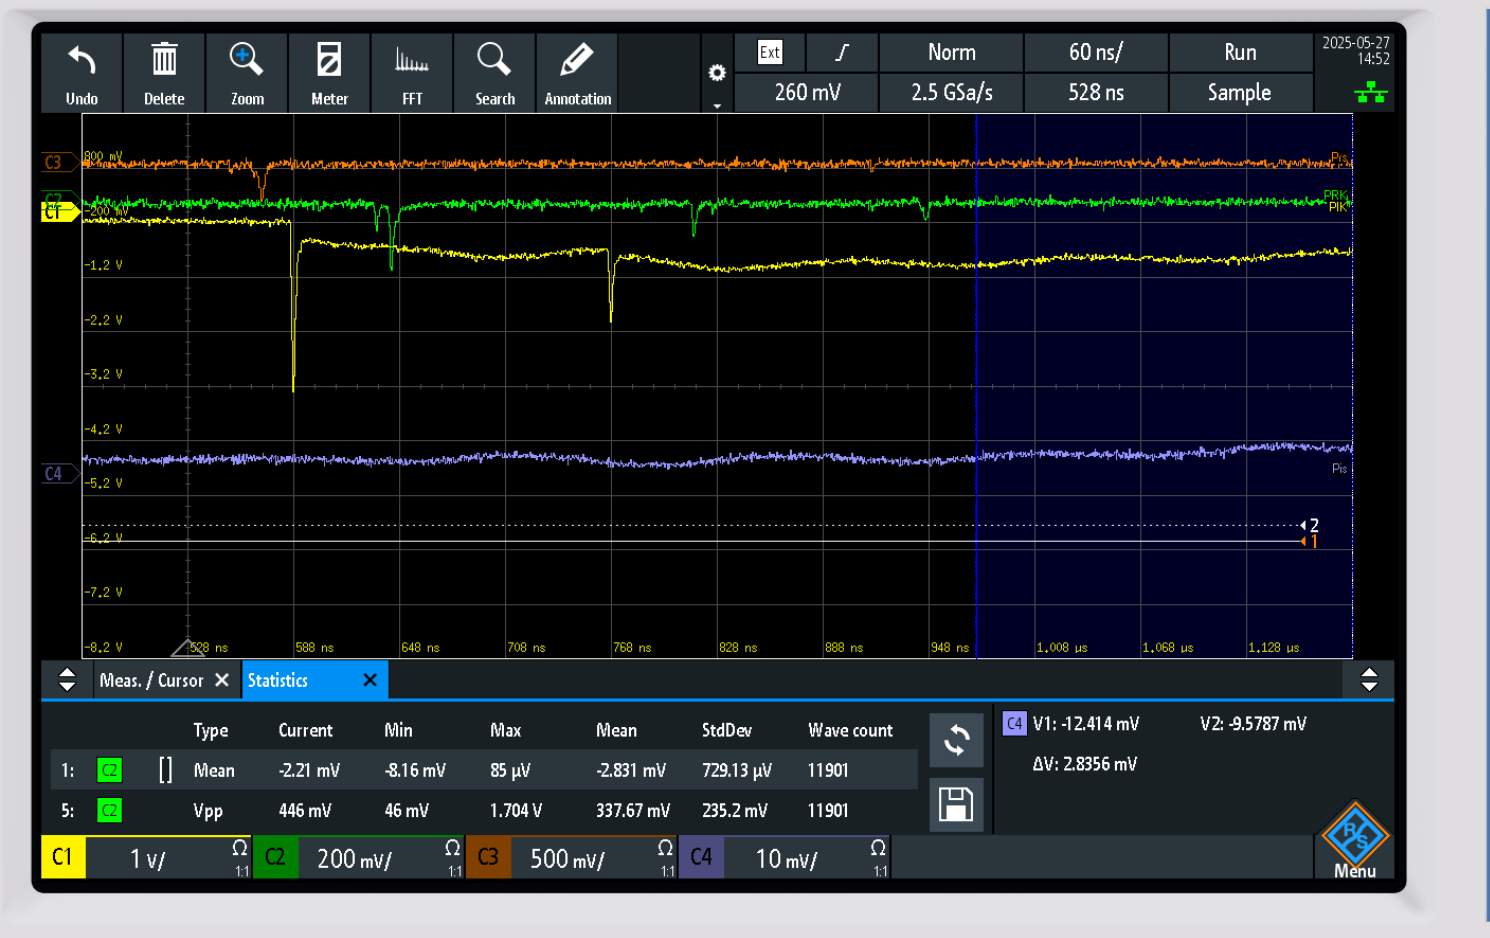The width and height of the screenshot is (1490, 938).
Task: Collapse panel using right up-down arrows
Action: coord(1369,680)
